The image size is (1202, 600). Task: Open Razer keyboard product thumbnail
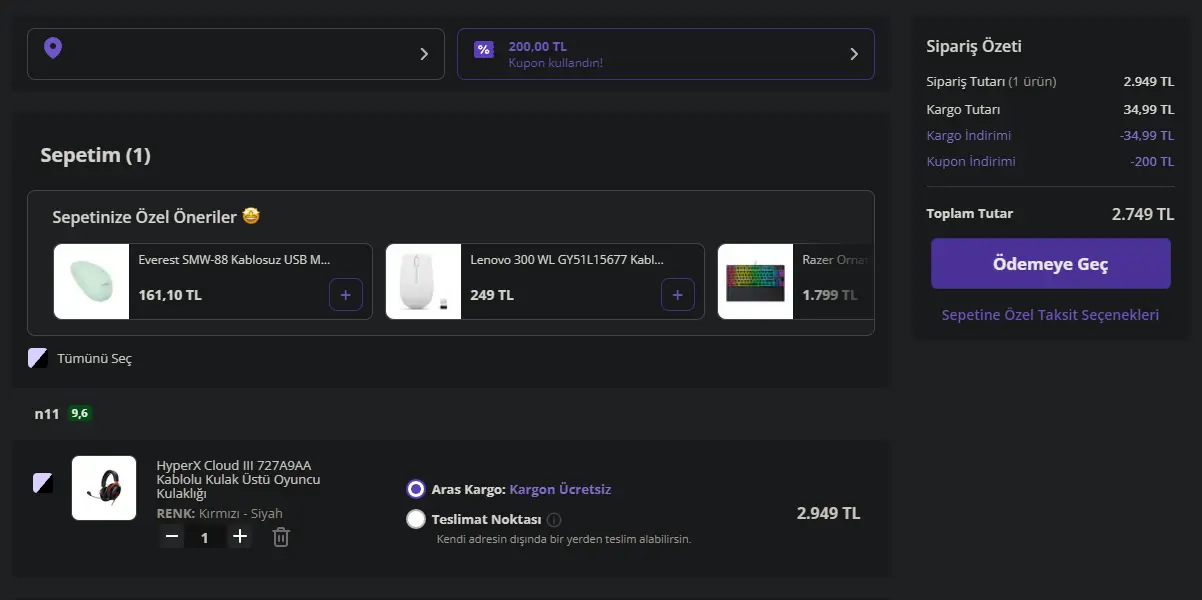coord(755,282)
